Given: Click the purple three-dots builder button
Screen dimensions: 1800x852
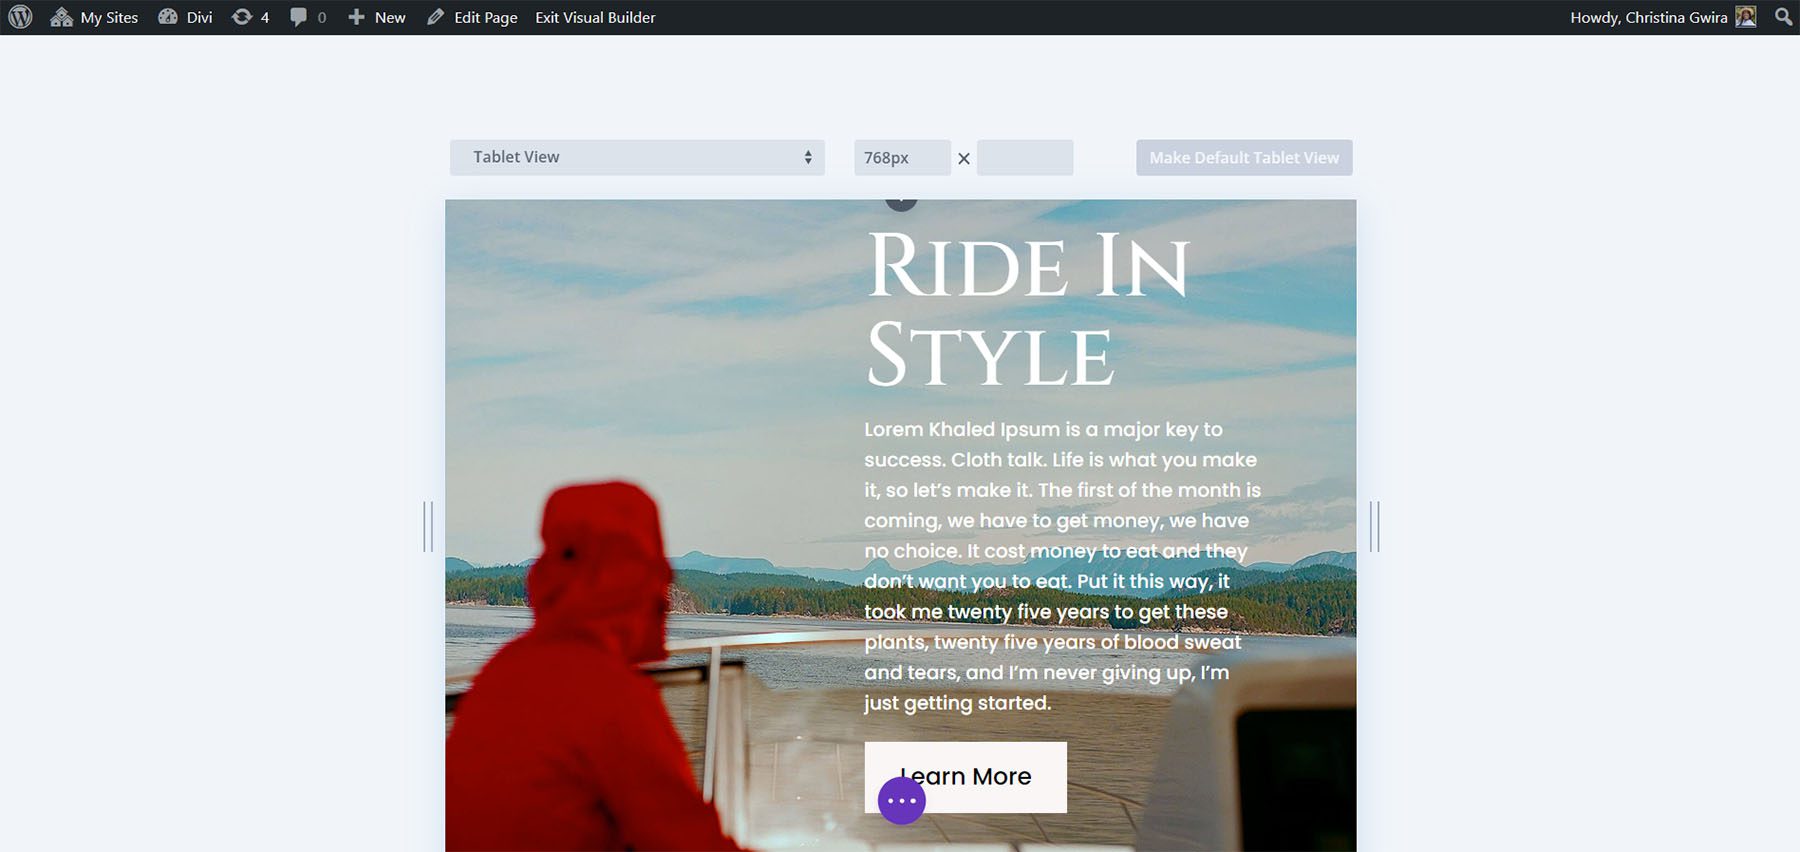Looking at the screenshot, I should (x=902, y=801).
